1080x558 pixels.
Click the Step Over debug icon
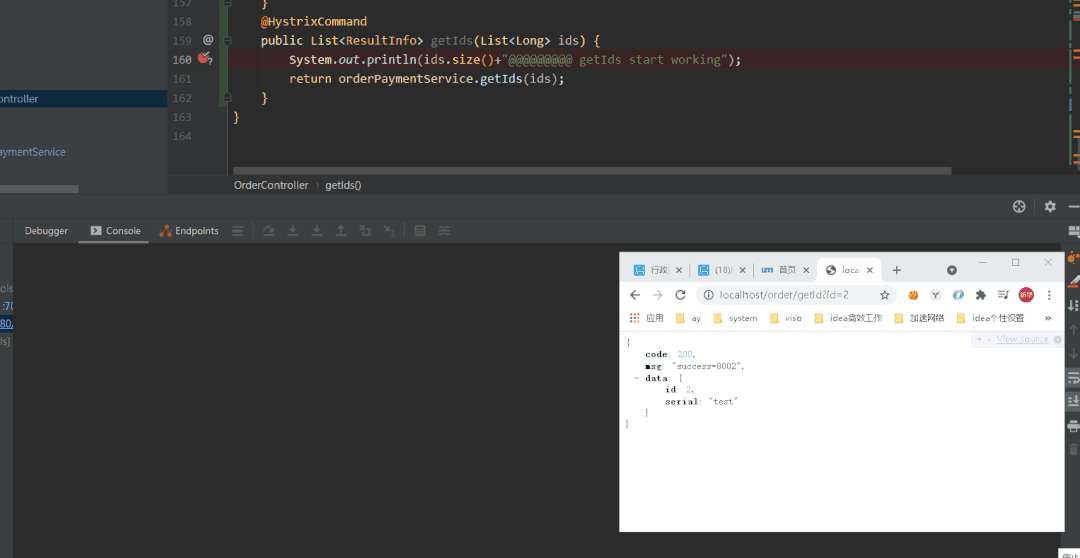[269, 231]
